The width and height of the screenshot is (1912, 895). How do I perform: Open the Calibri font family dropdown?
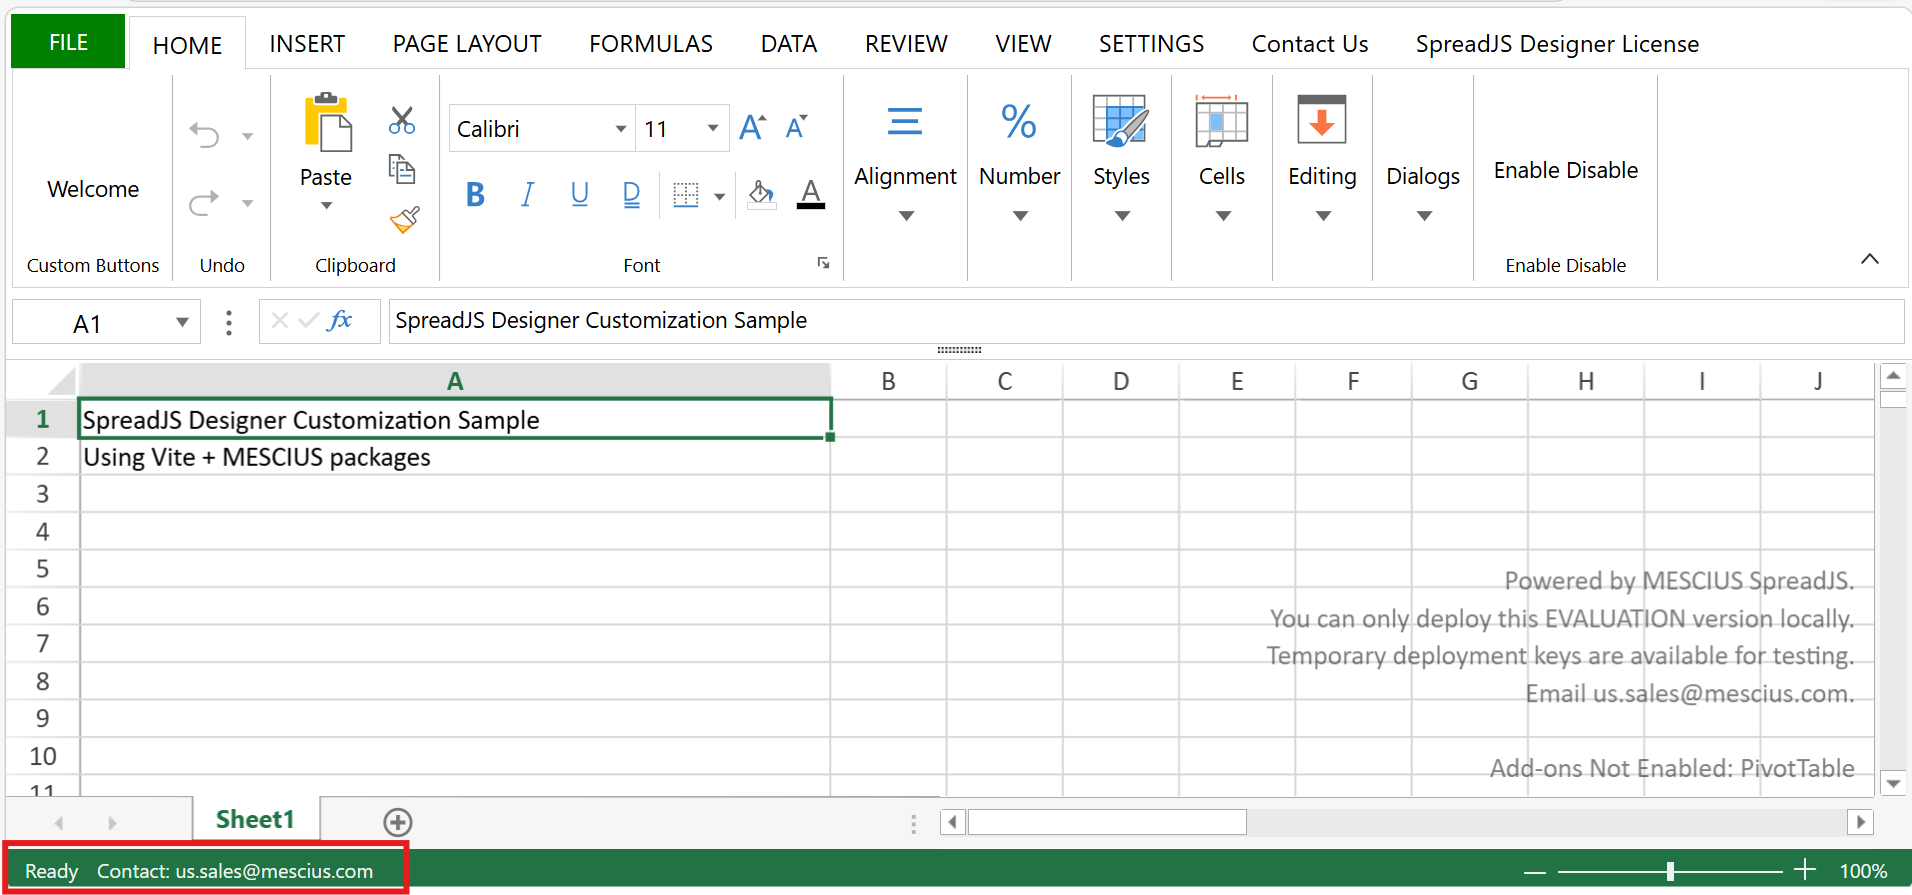point(620,129)
